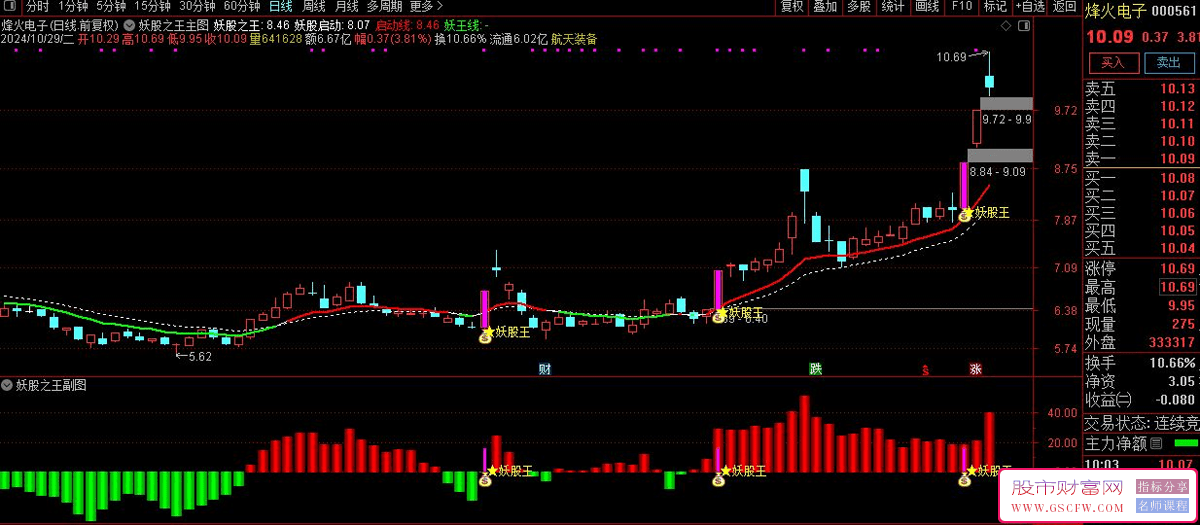Open the 复权 toolbar option
1200x525 pixels.
pyautogui.click(x=792, y=6)
